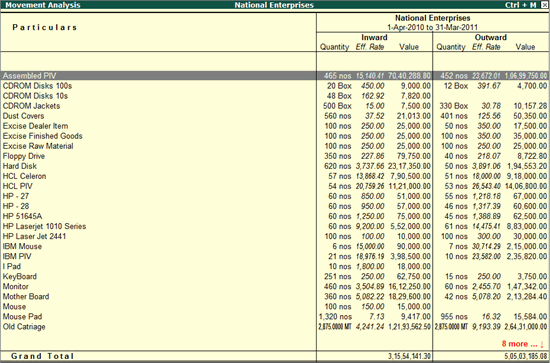
Task: Click the Grand Total label
Action: (42, 356)
